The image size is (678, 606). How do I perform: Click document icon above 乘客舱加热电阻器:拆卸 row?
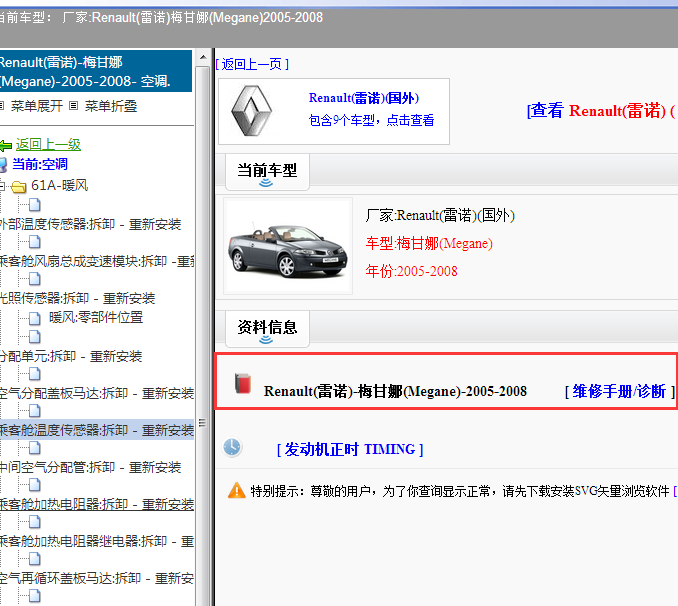[35, 485]
